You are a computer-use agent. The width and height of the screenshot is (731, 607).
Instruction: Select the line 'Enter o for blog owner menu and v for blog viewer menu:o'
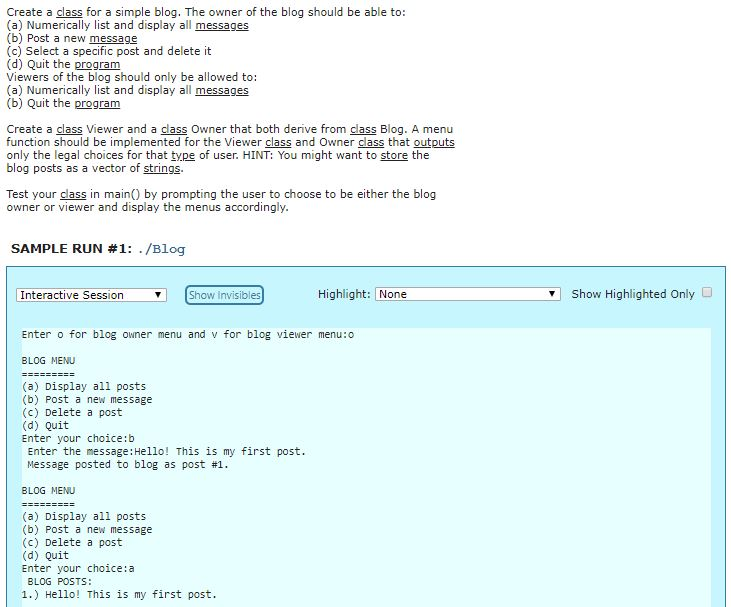188,335
